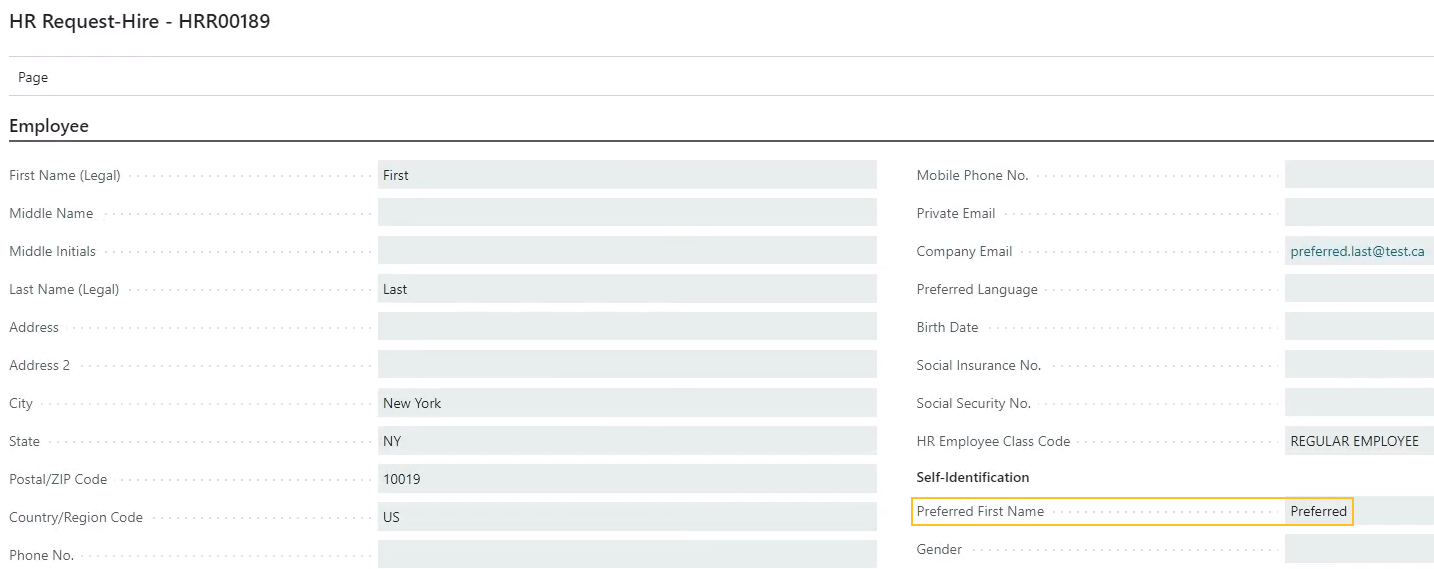Click the Last Name (Legal) field
This screenshot has width=1434, height=569.
626,289
